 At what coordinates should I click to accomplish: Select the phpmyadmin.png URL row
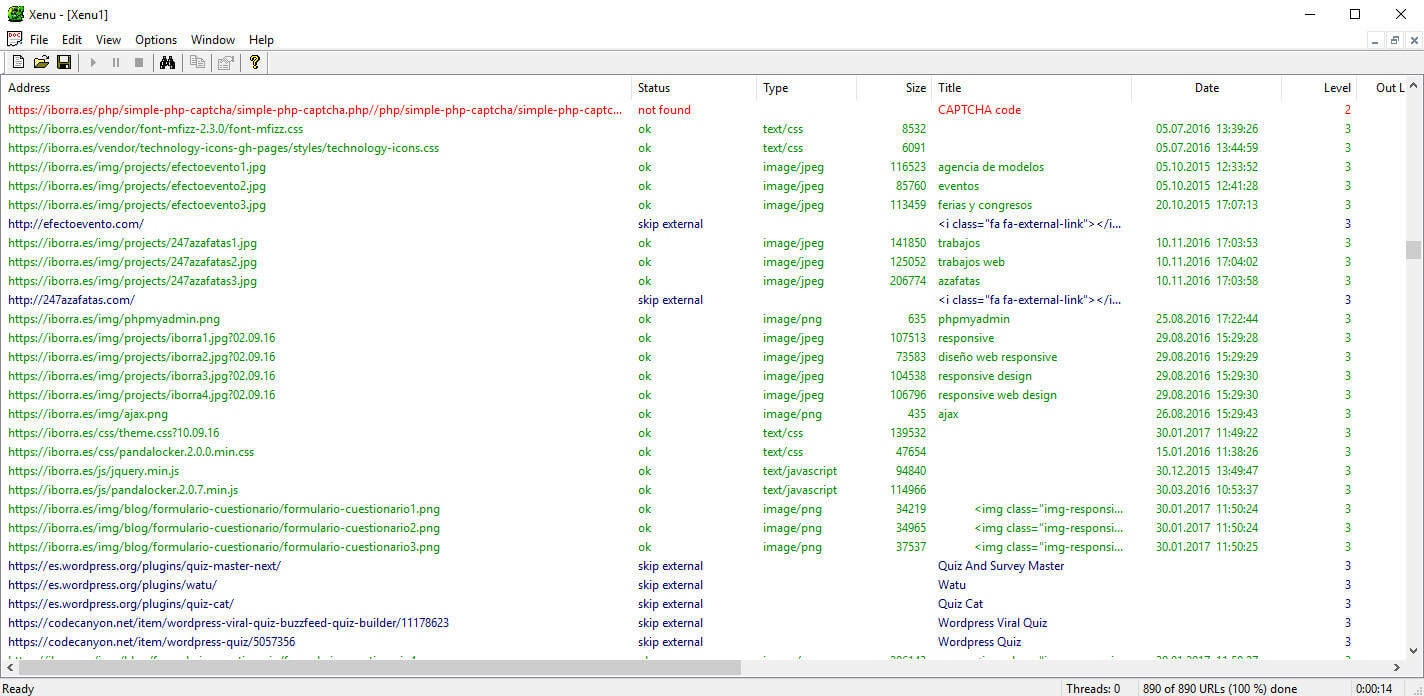tap(114, 319)
